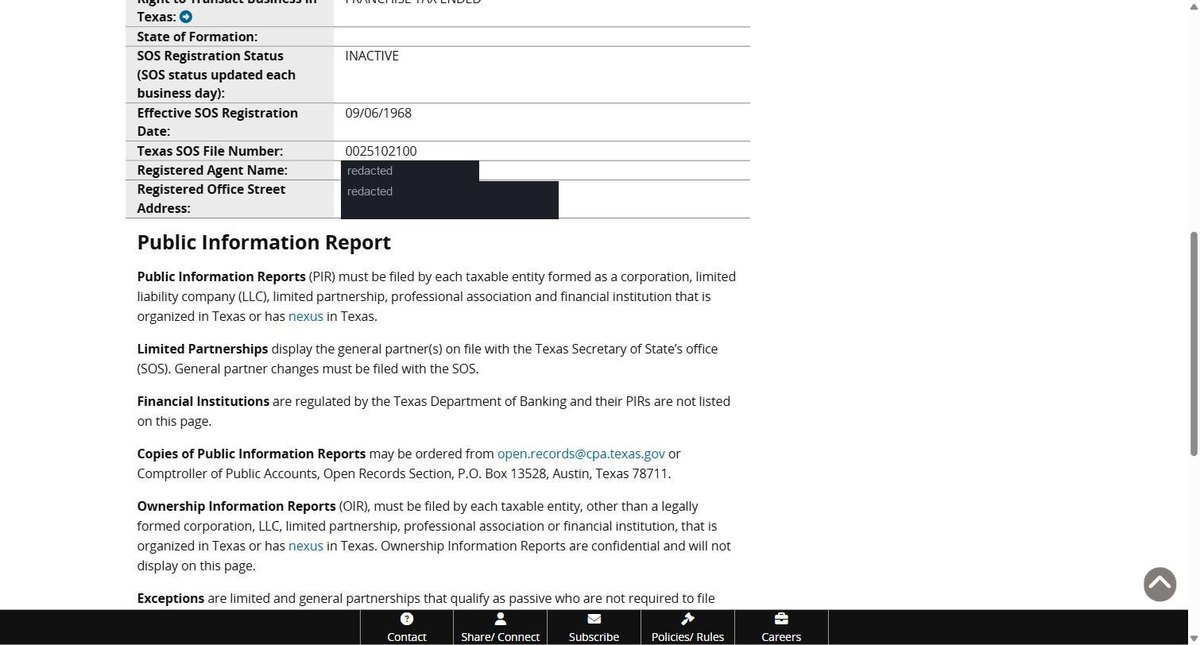The height and width of the screenshot is (645, 1200).
Task: Select the SOS file number 0025102100
Action: [x=381, y=151]
